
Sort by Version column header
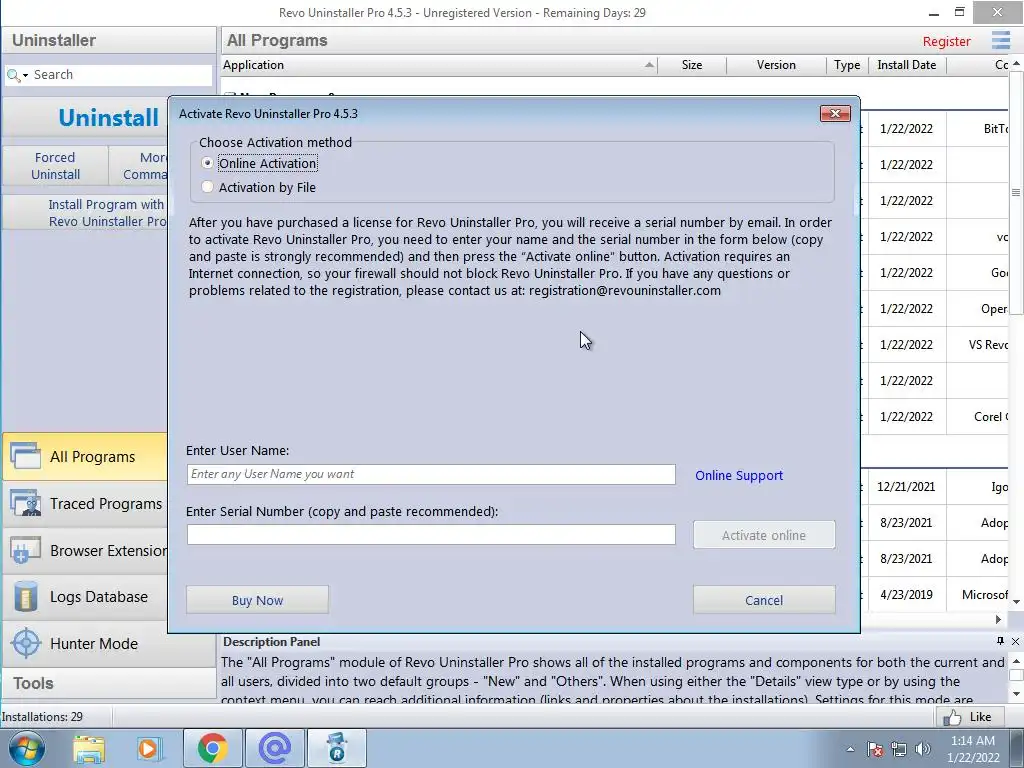[776, 65]
